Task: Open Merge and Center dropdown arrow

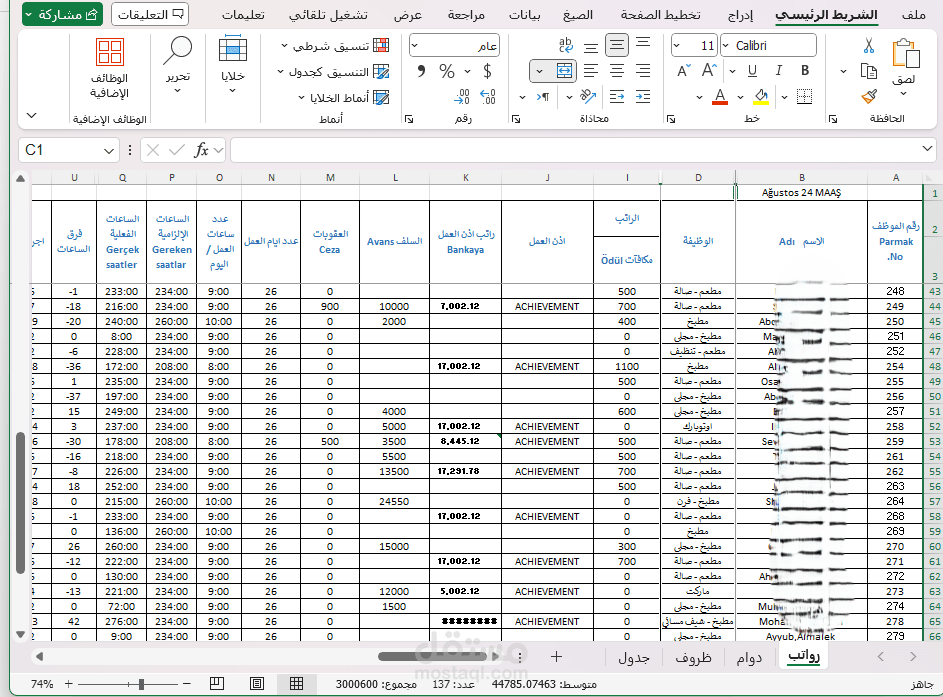Action: point(539,72)
